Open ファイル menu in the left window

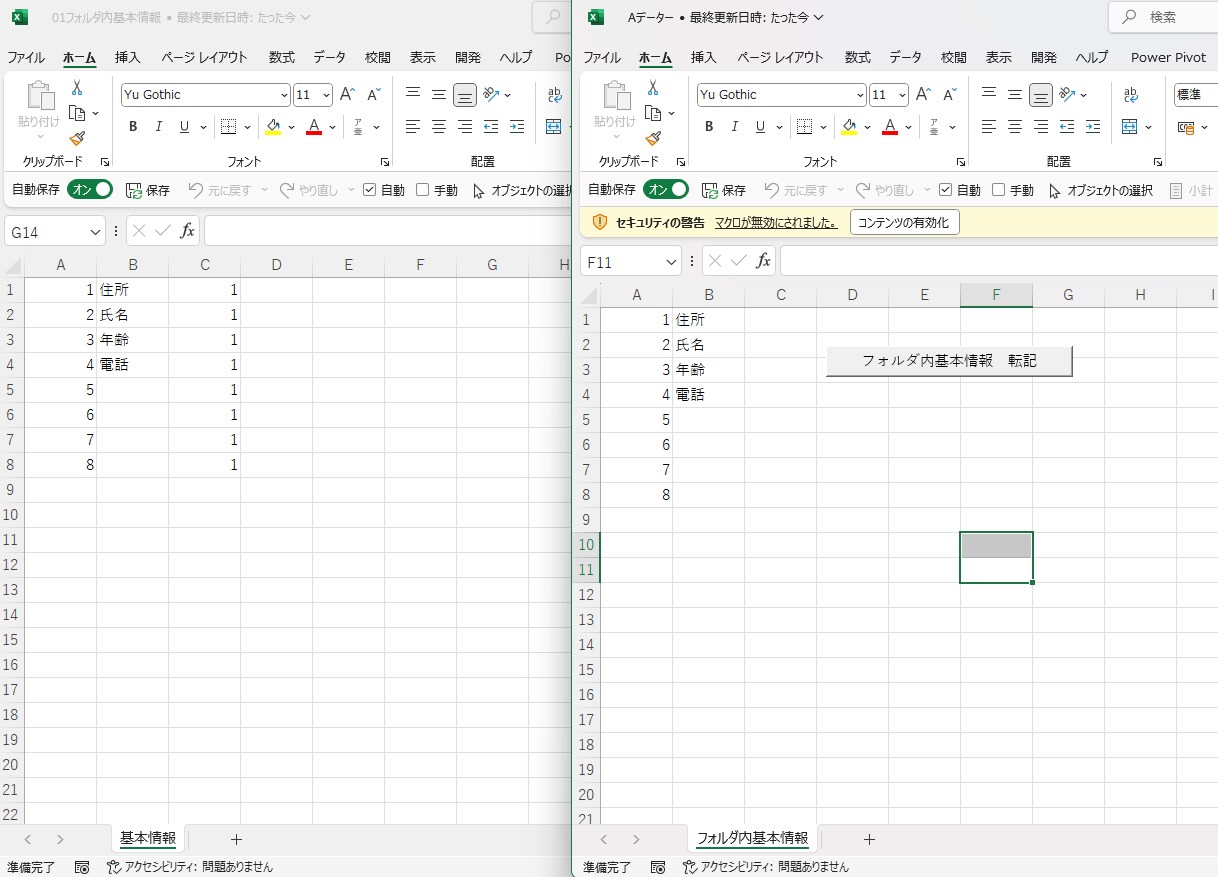click(26, 57)
